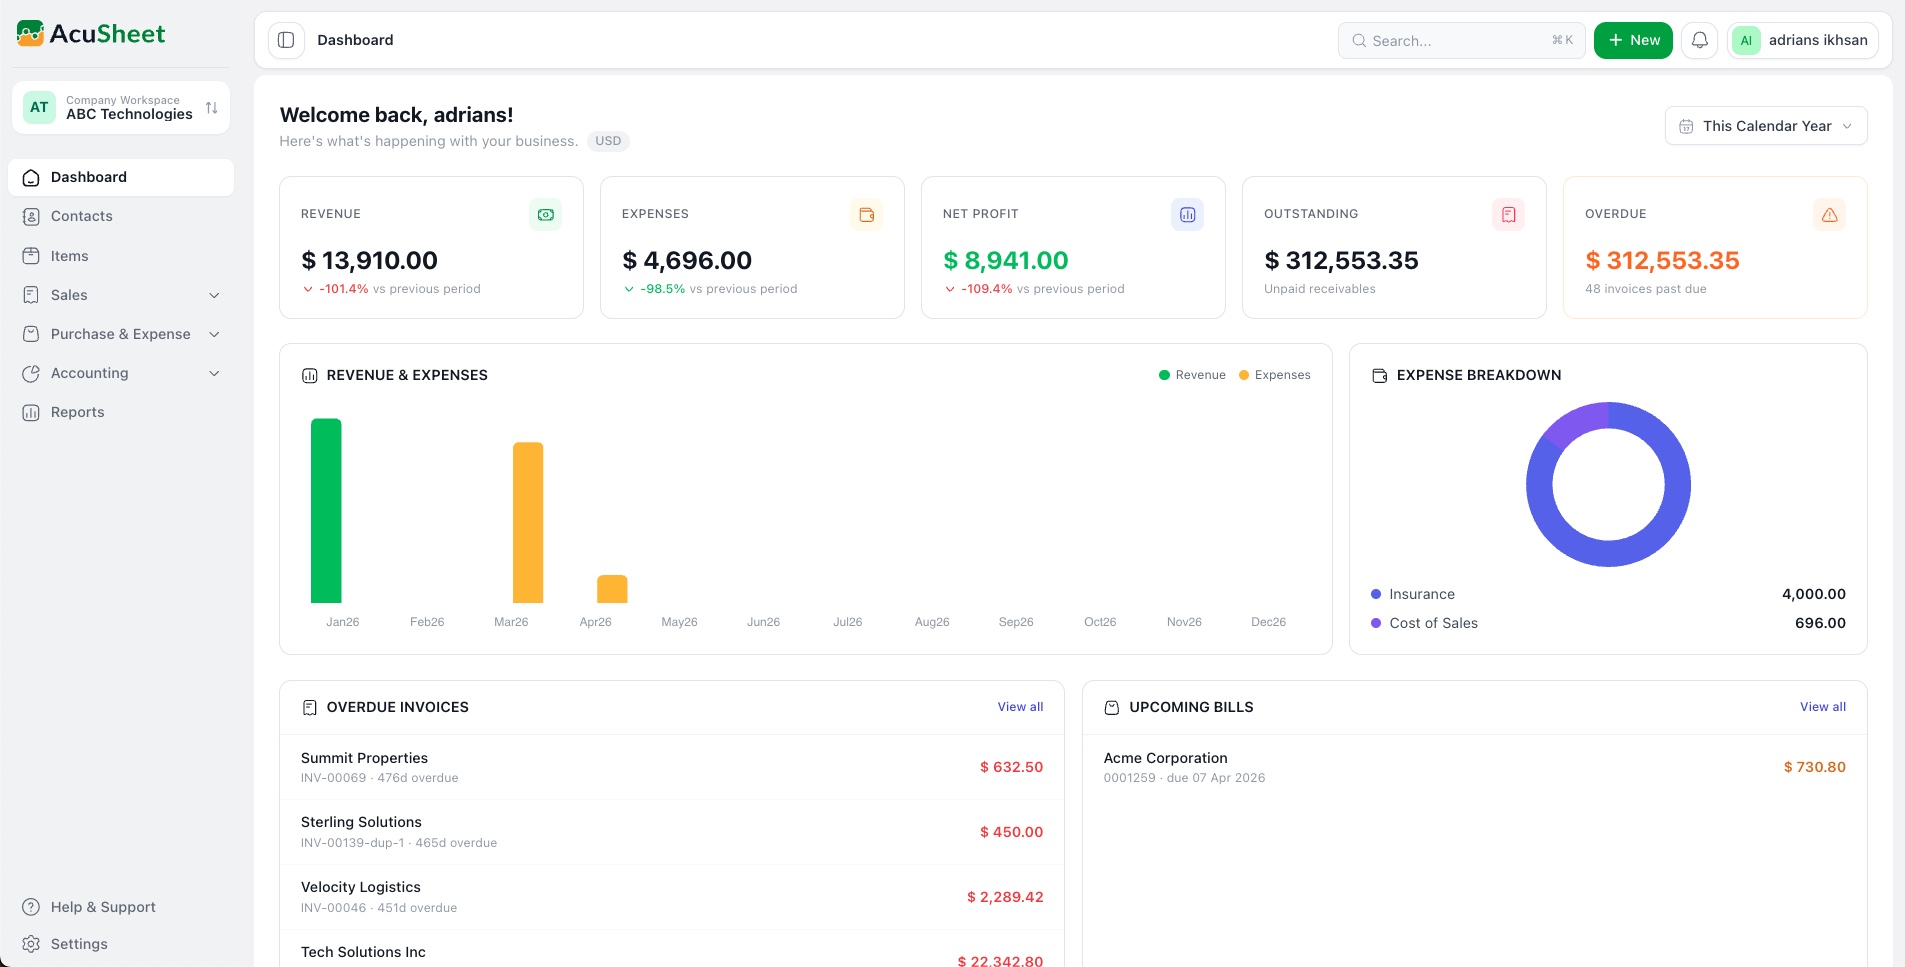Click the Items icon in sidebar
Screen dimensions: 1905x967
click(31, 255)
